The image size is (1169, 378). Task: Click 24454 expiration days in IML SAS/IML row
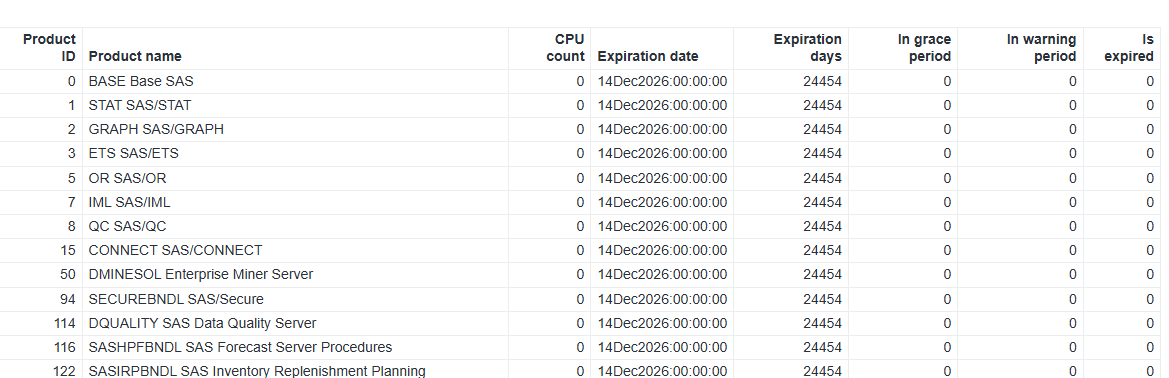791,202
